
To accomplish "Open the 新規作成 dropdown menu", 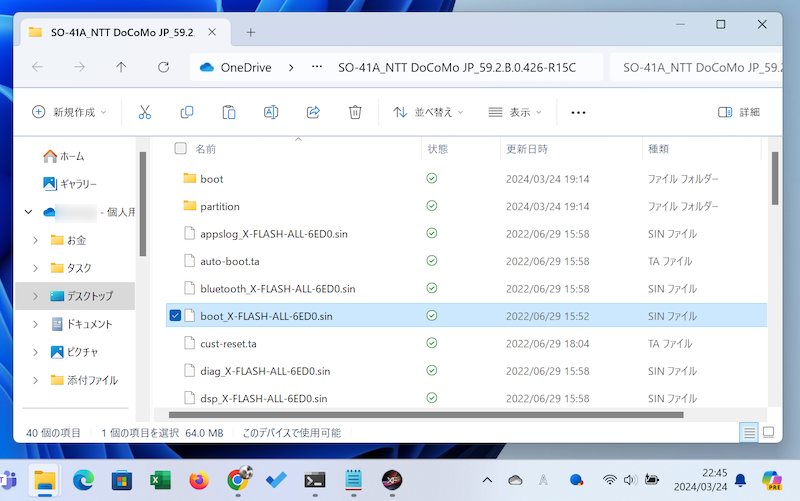I will [69, 112].
